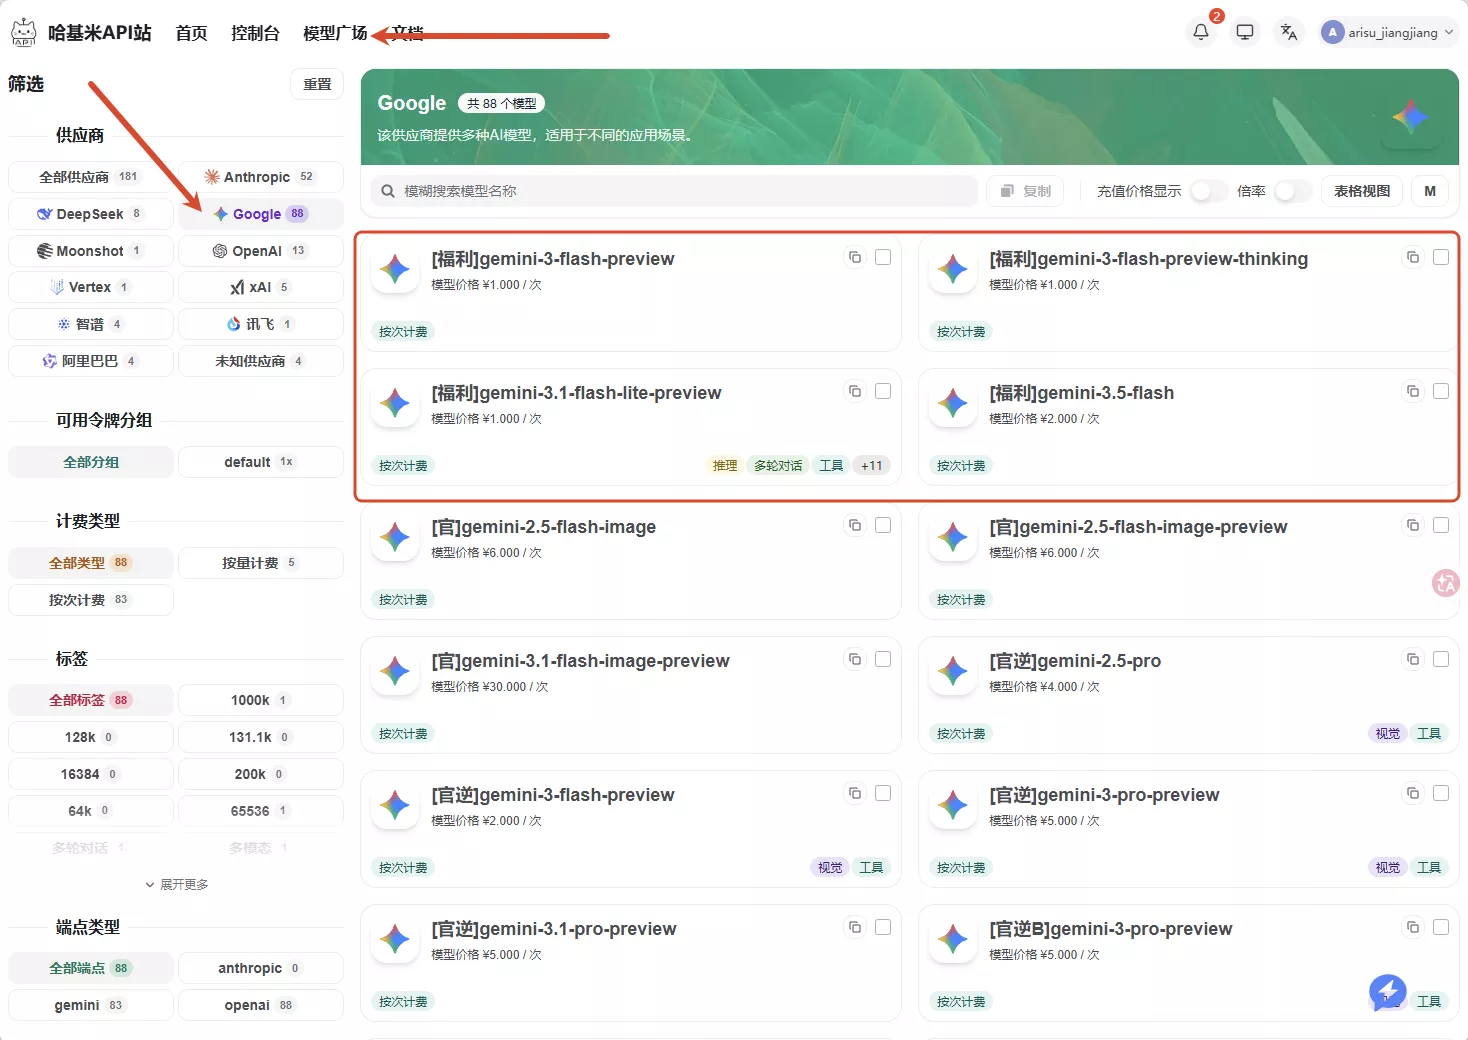
Task: Filter by 智谱 provider
Action: click(x=91, y=324)
